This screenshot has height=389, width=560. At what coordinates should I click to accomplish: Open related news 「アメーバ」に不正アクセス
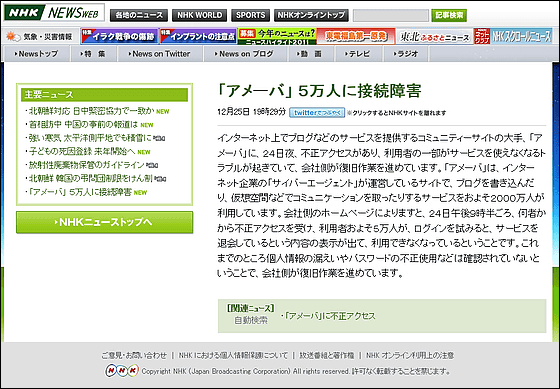point(330,316)
